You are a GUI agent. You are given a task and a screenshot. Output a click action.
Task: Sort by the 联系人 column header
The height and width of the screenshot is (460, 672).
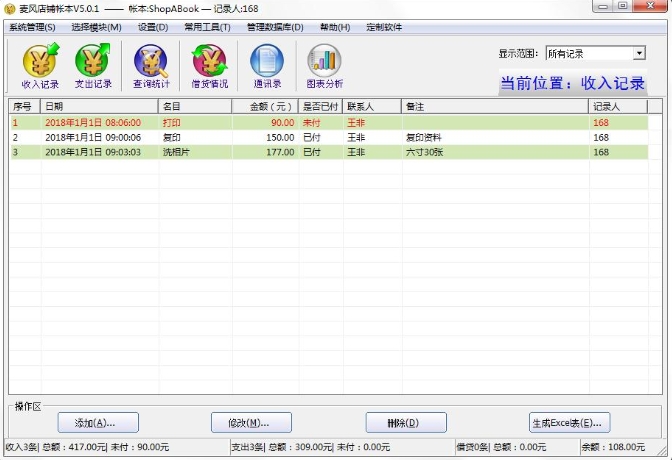pos(372,106)
